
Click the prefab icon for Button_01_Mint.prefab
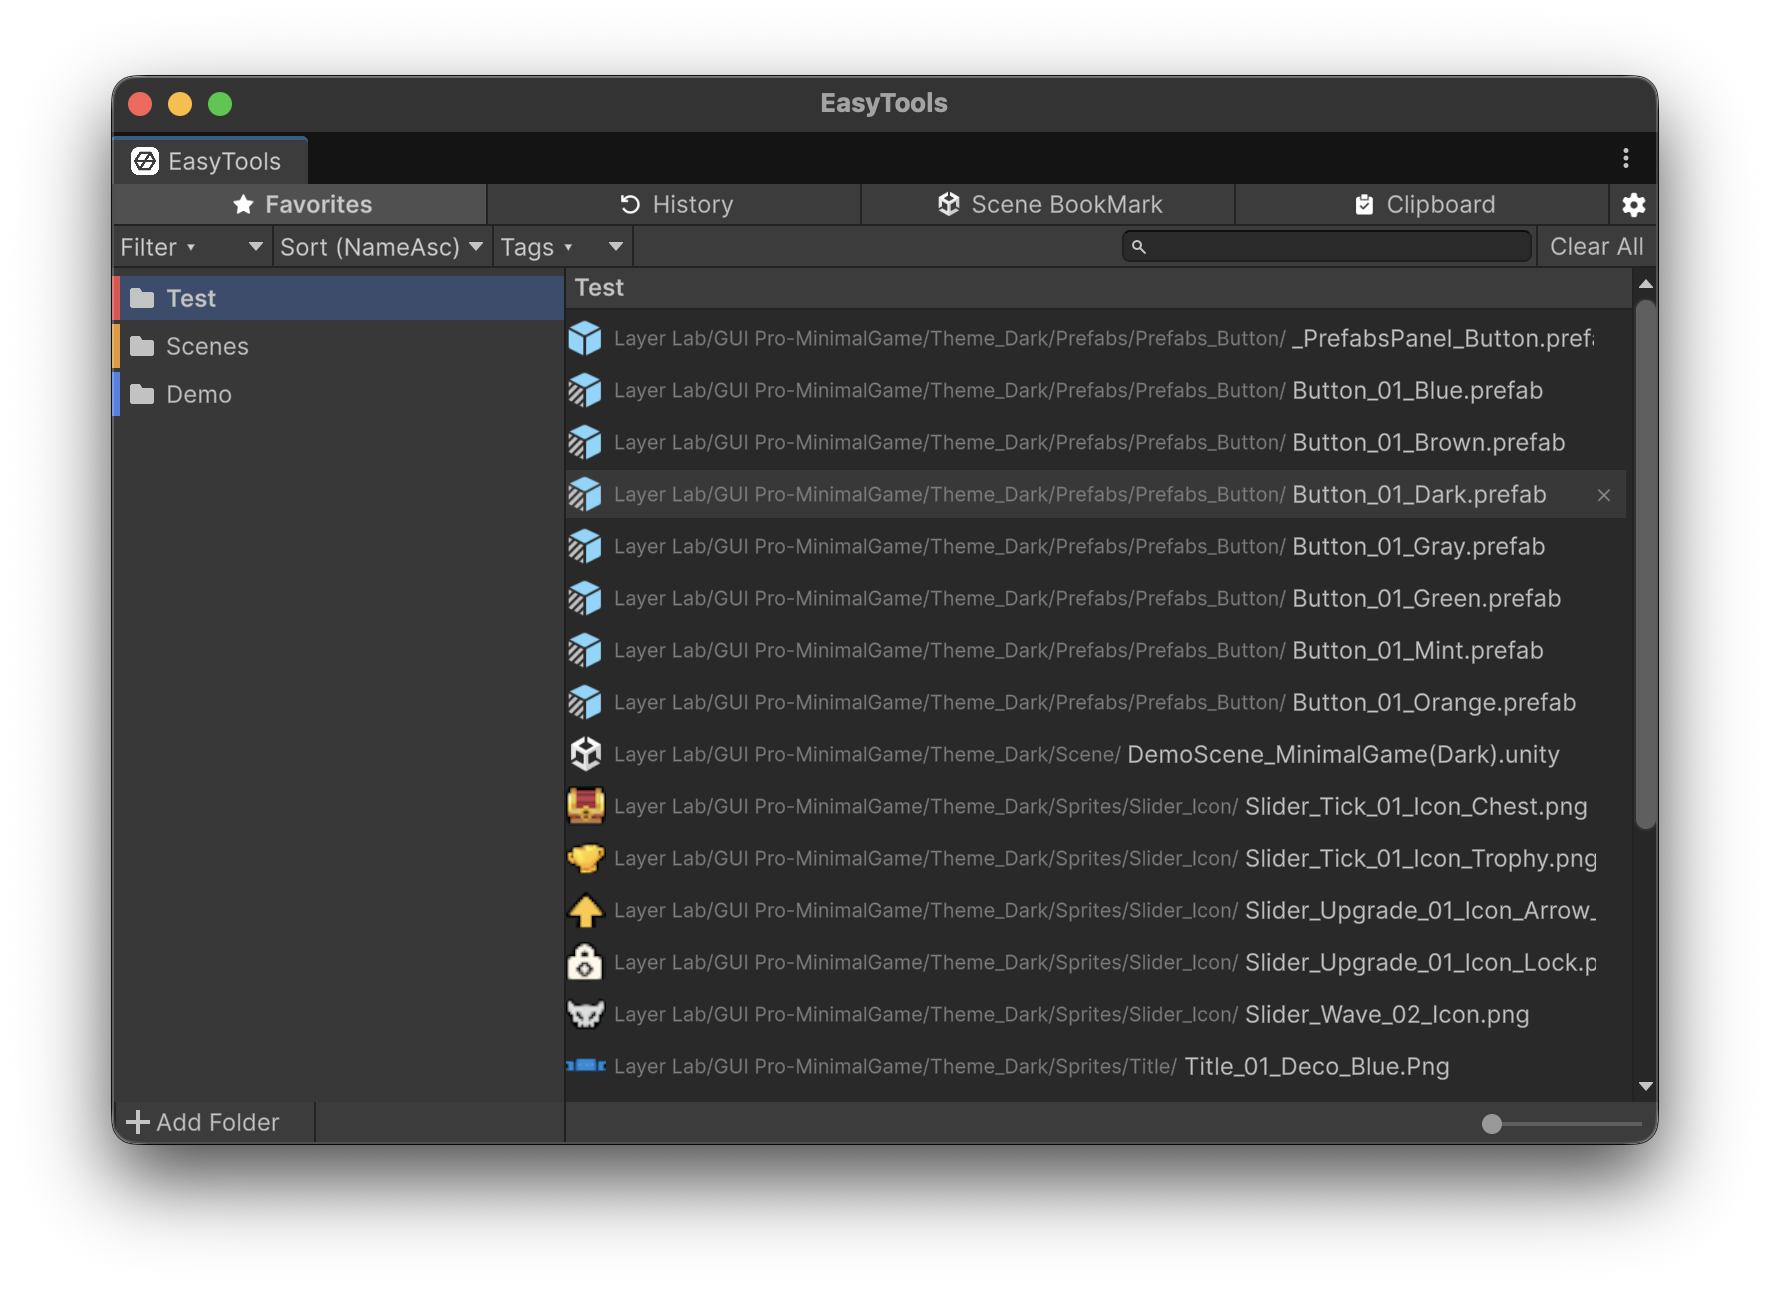pos(585,650)
